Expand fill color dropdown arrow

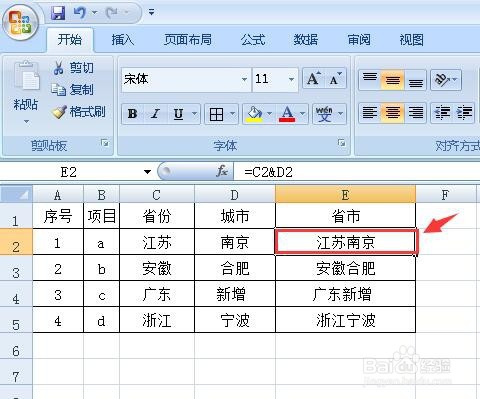tap(269, 114)
